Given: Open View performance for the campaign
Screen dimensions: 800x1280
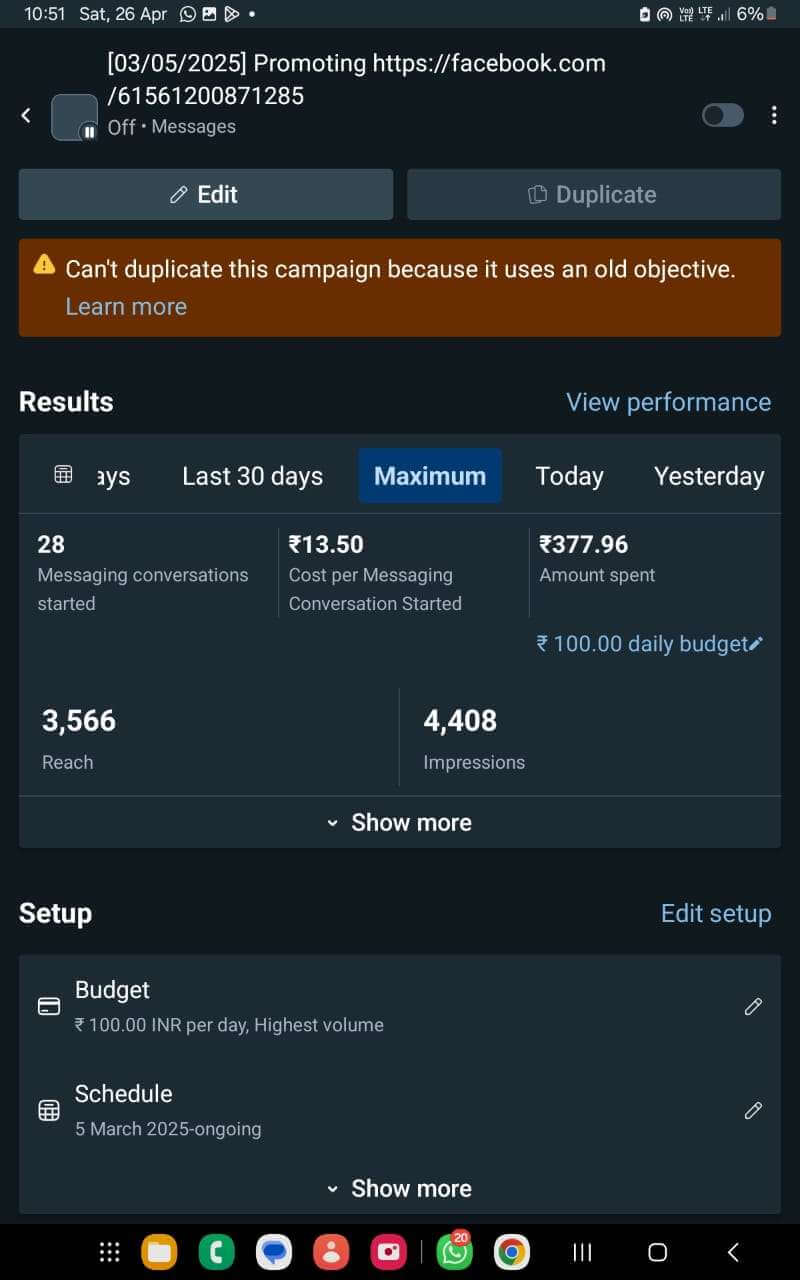Looking at the screenshot, I should pyautogui.click(x=668, y=402).
